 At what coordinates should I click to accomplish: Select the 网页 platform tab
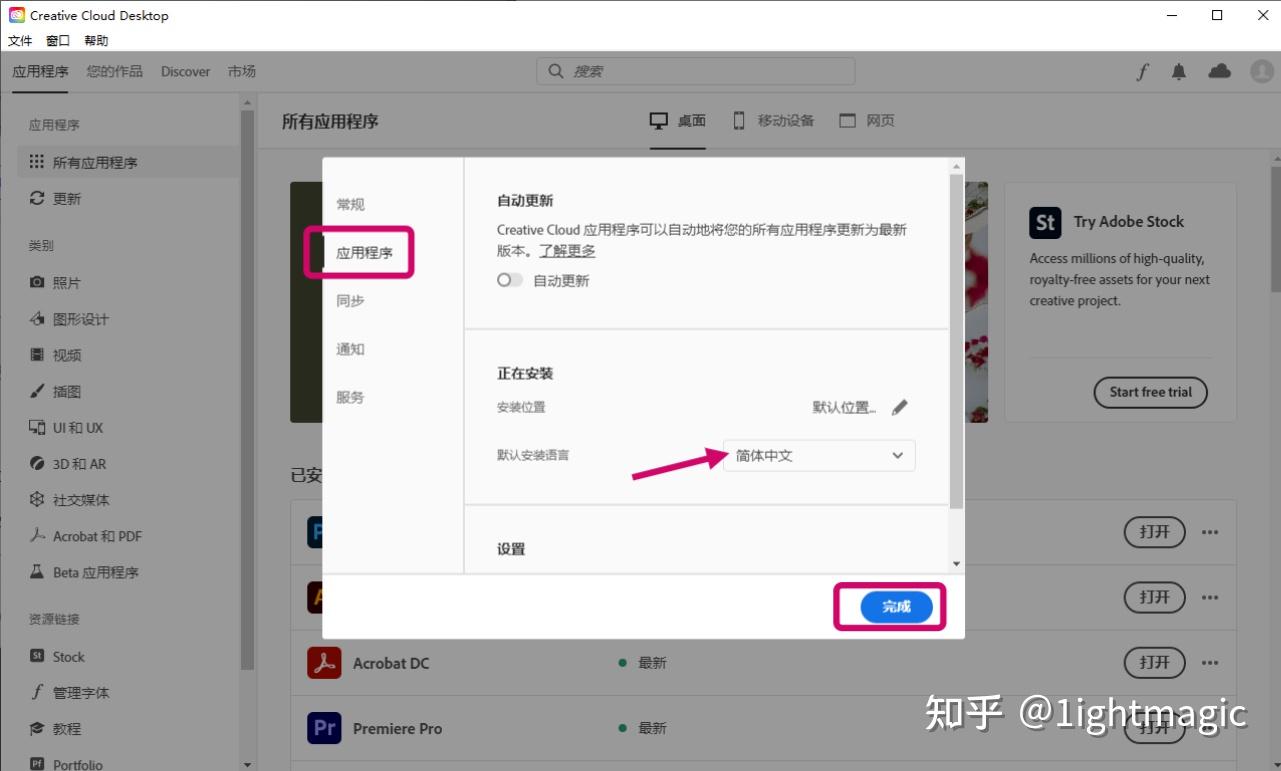(867, 121)
